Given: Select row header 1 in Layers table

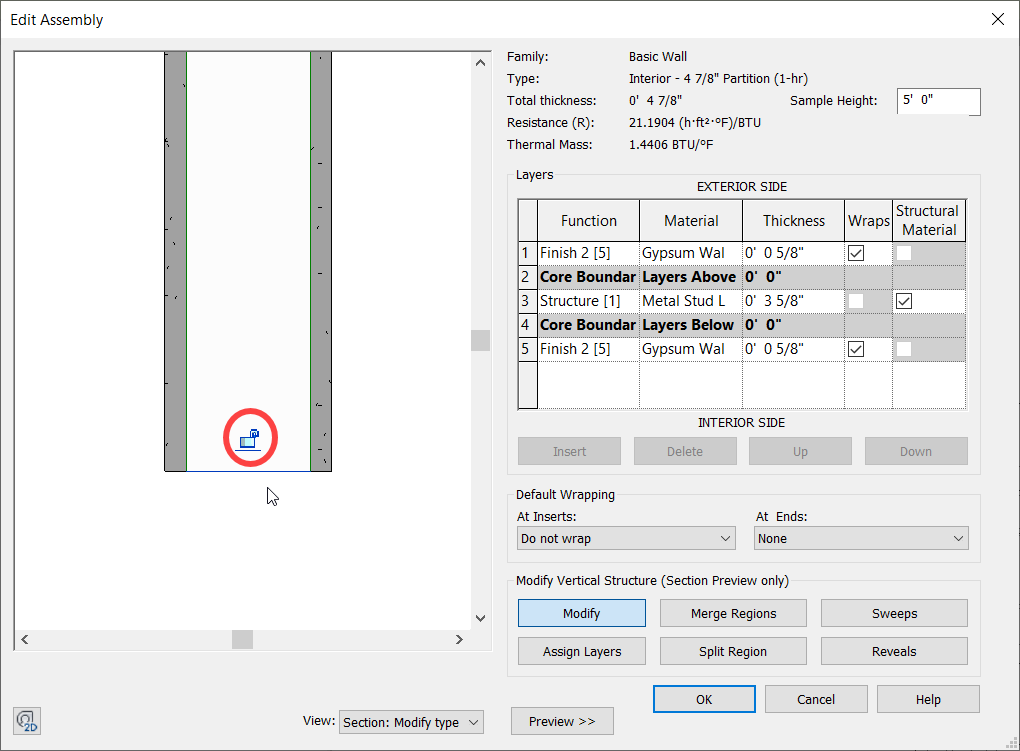Looking at the screenshot, I should click(528, 253).
